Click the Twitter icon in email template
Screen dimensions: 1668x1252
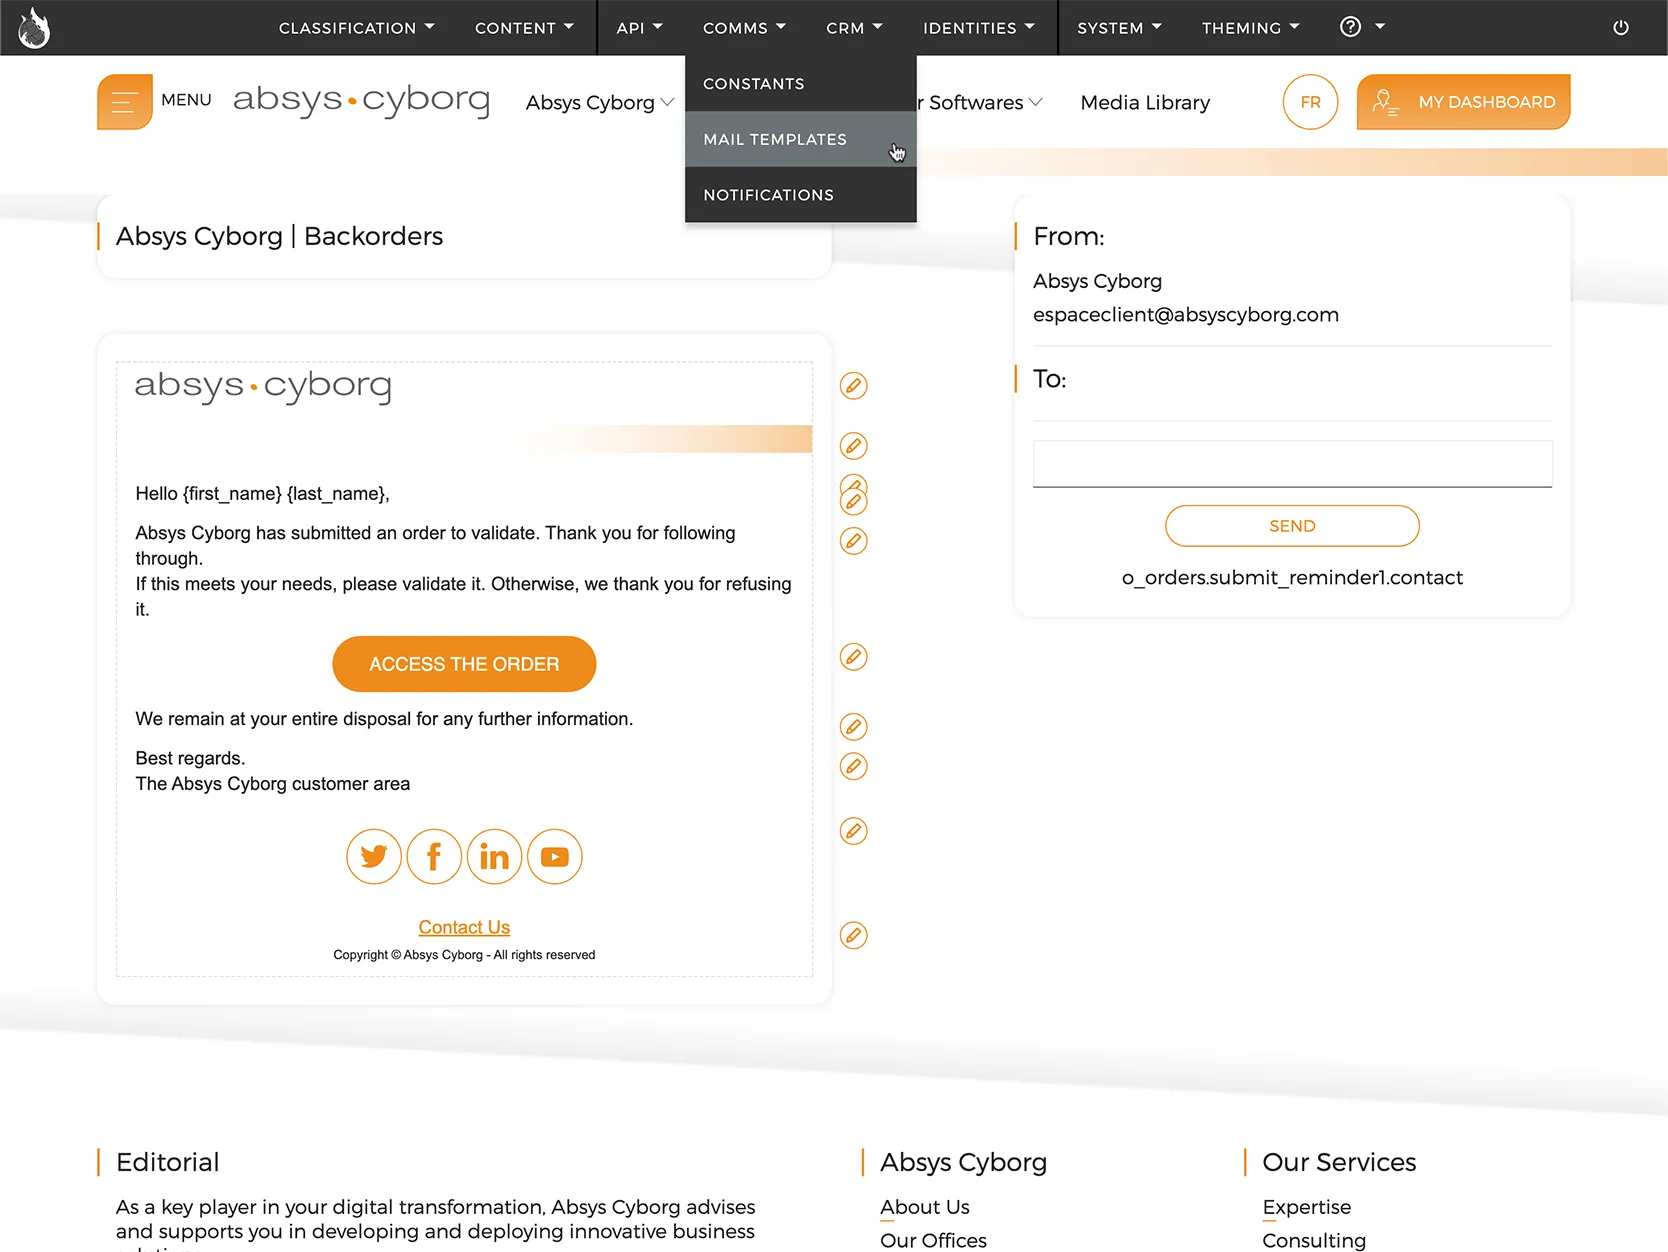[374, 857]
